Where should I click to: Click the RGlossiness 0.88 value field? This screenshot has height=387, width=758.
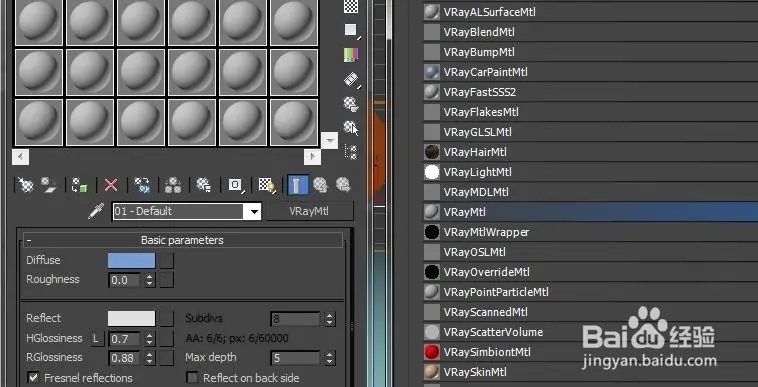[x=125, y=358]
